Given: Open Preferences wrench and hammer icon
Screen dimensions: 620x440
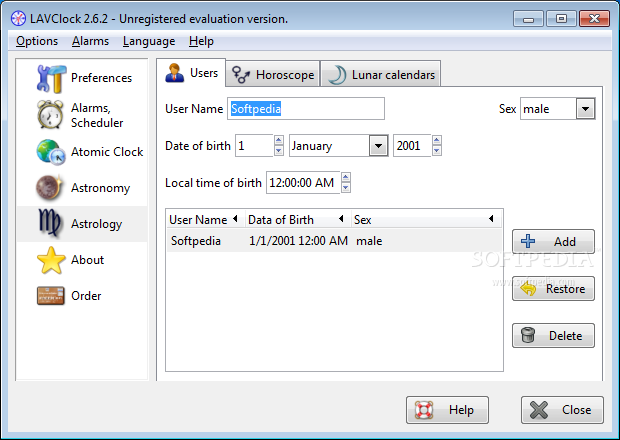Looking at the screenshot, I should pos(51,78).
